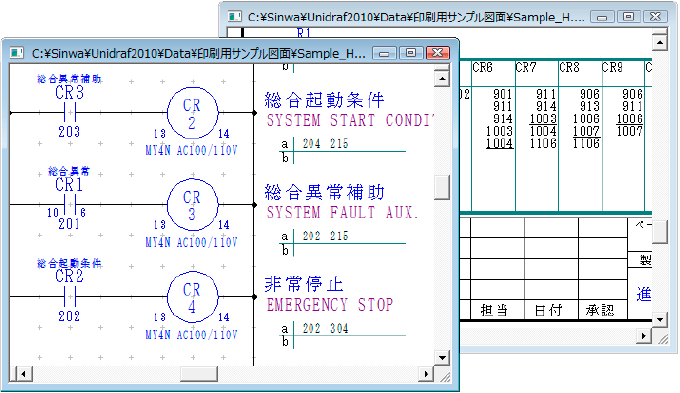Click front window horizontal scroll right arrow
This screenshot has height=393, width=680.
[425, 374]
